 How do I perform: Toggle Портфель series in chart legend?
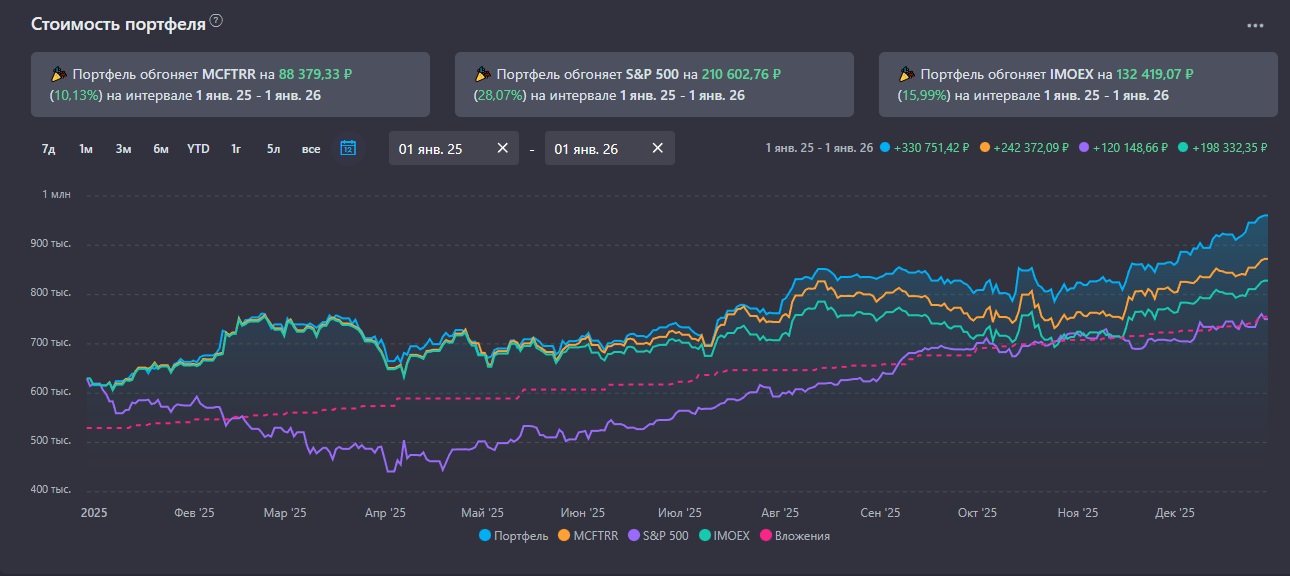pos(514,535)
